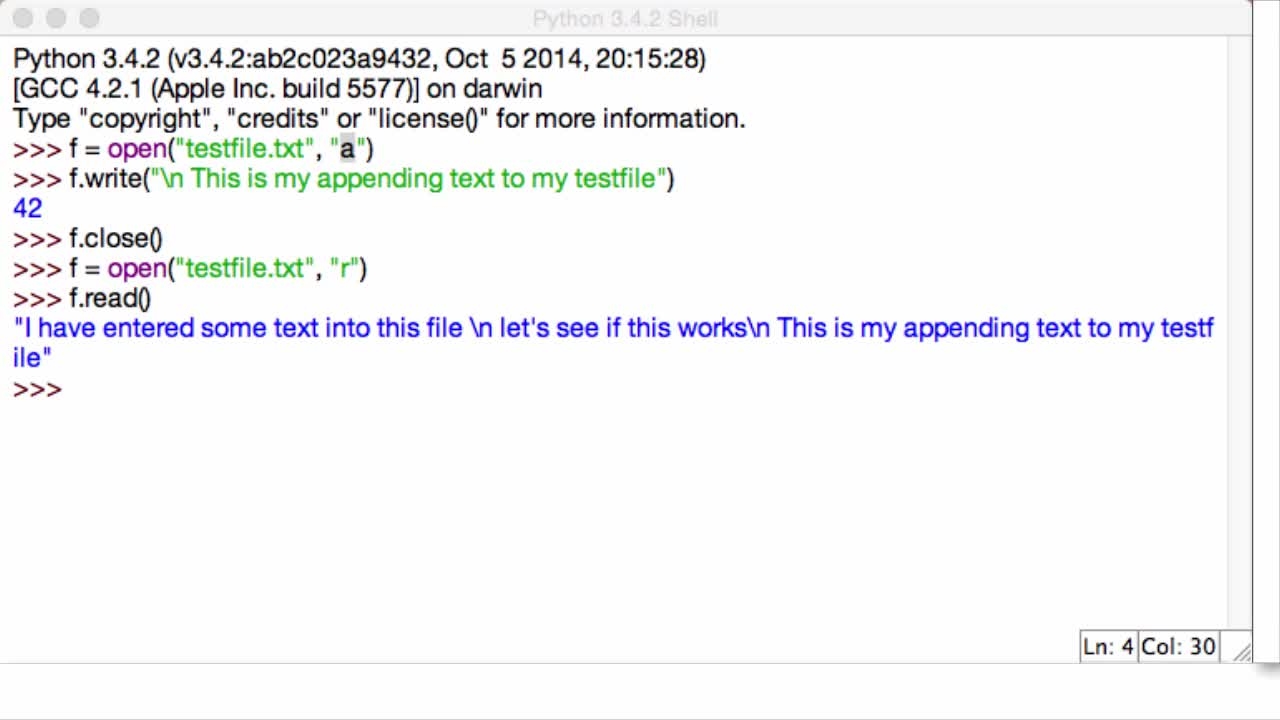Zoom the Python Shell window

click(x=89, y=18)
